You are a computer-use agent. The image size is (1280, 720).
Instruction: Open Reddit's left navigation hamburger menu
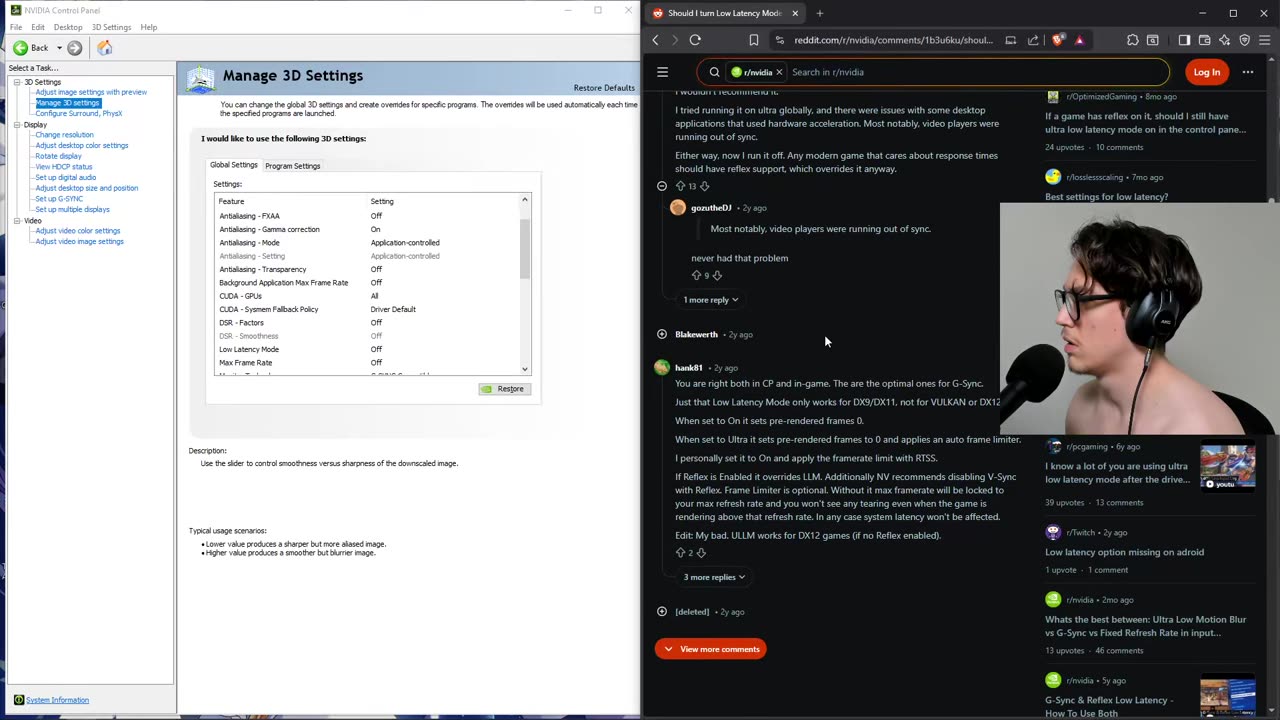click(662, 72)
